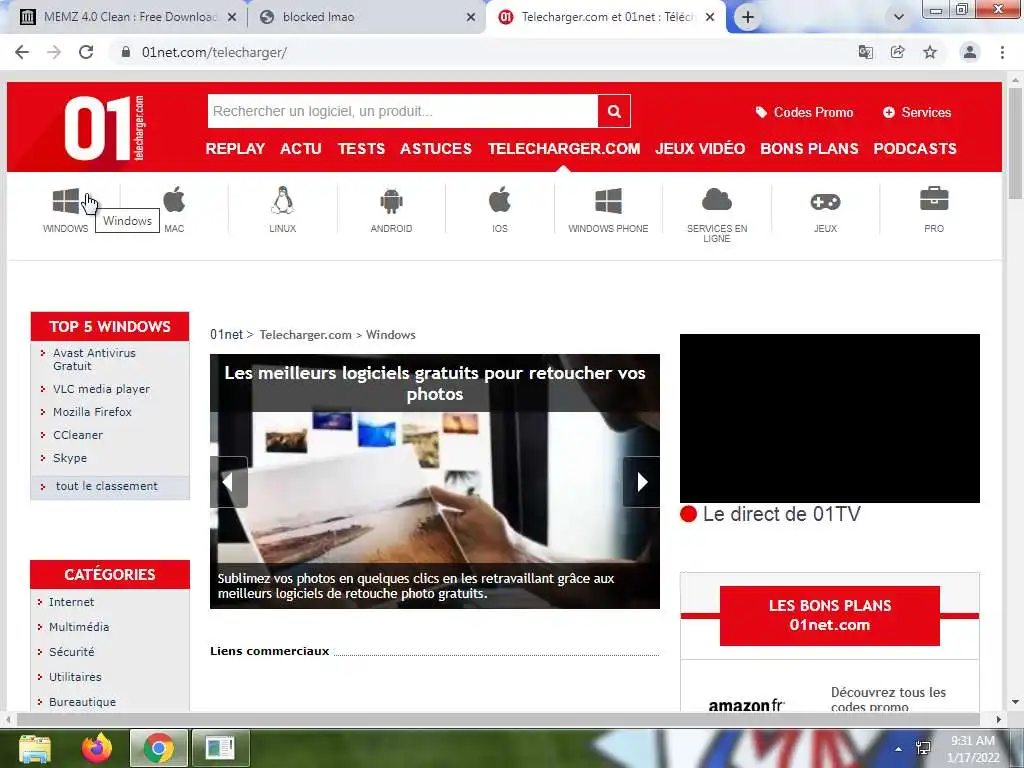Select the Jeux gamepad icon
1024x768 pixels.
[x=825, y=202]
